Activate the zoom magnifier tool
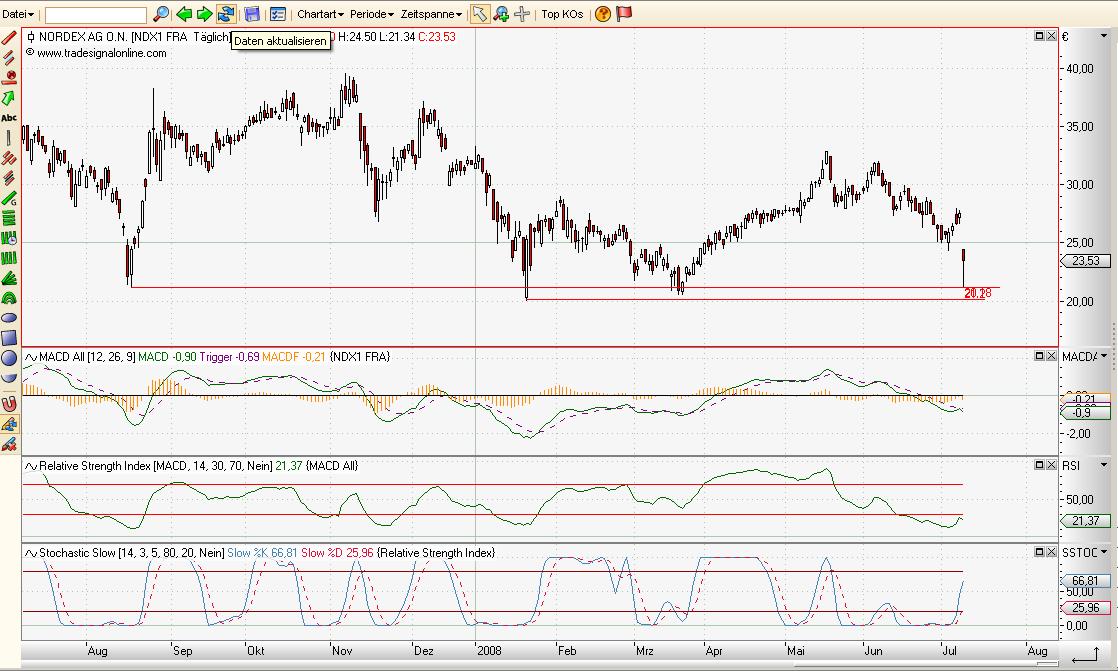 pos(501,14)
